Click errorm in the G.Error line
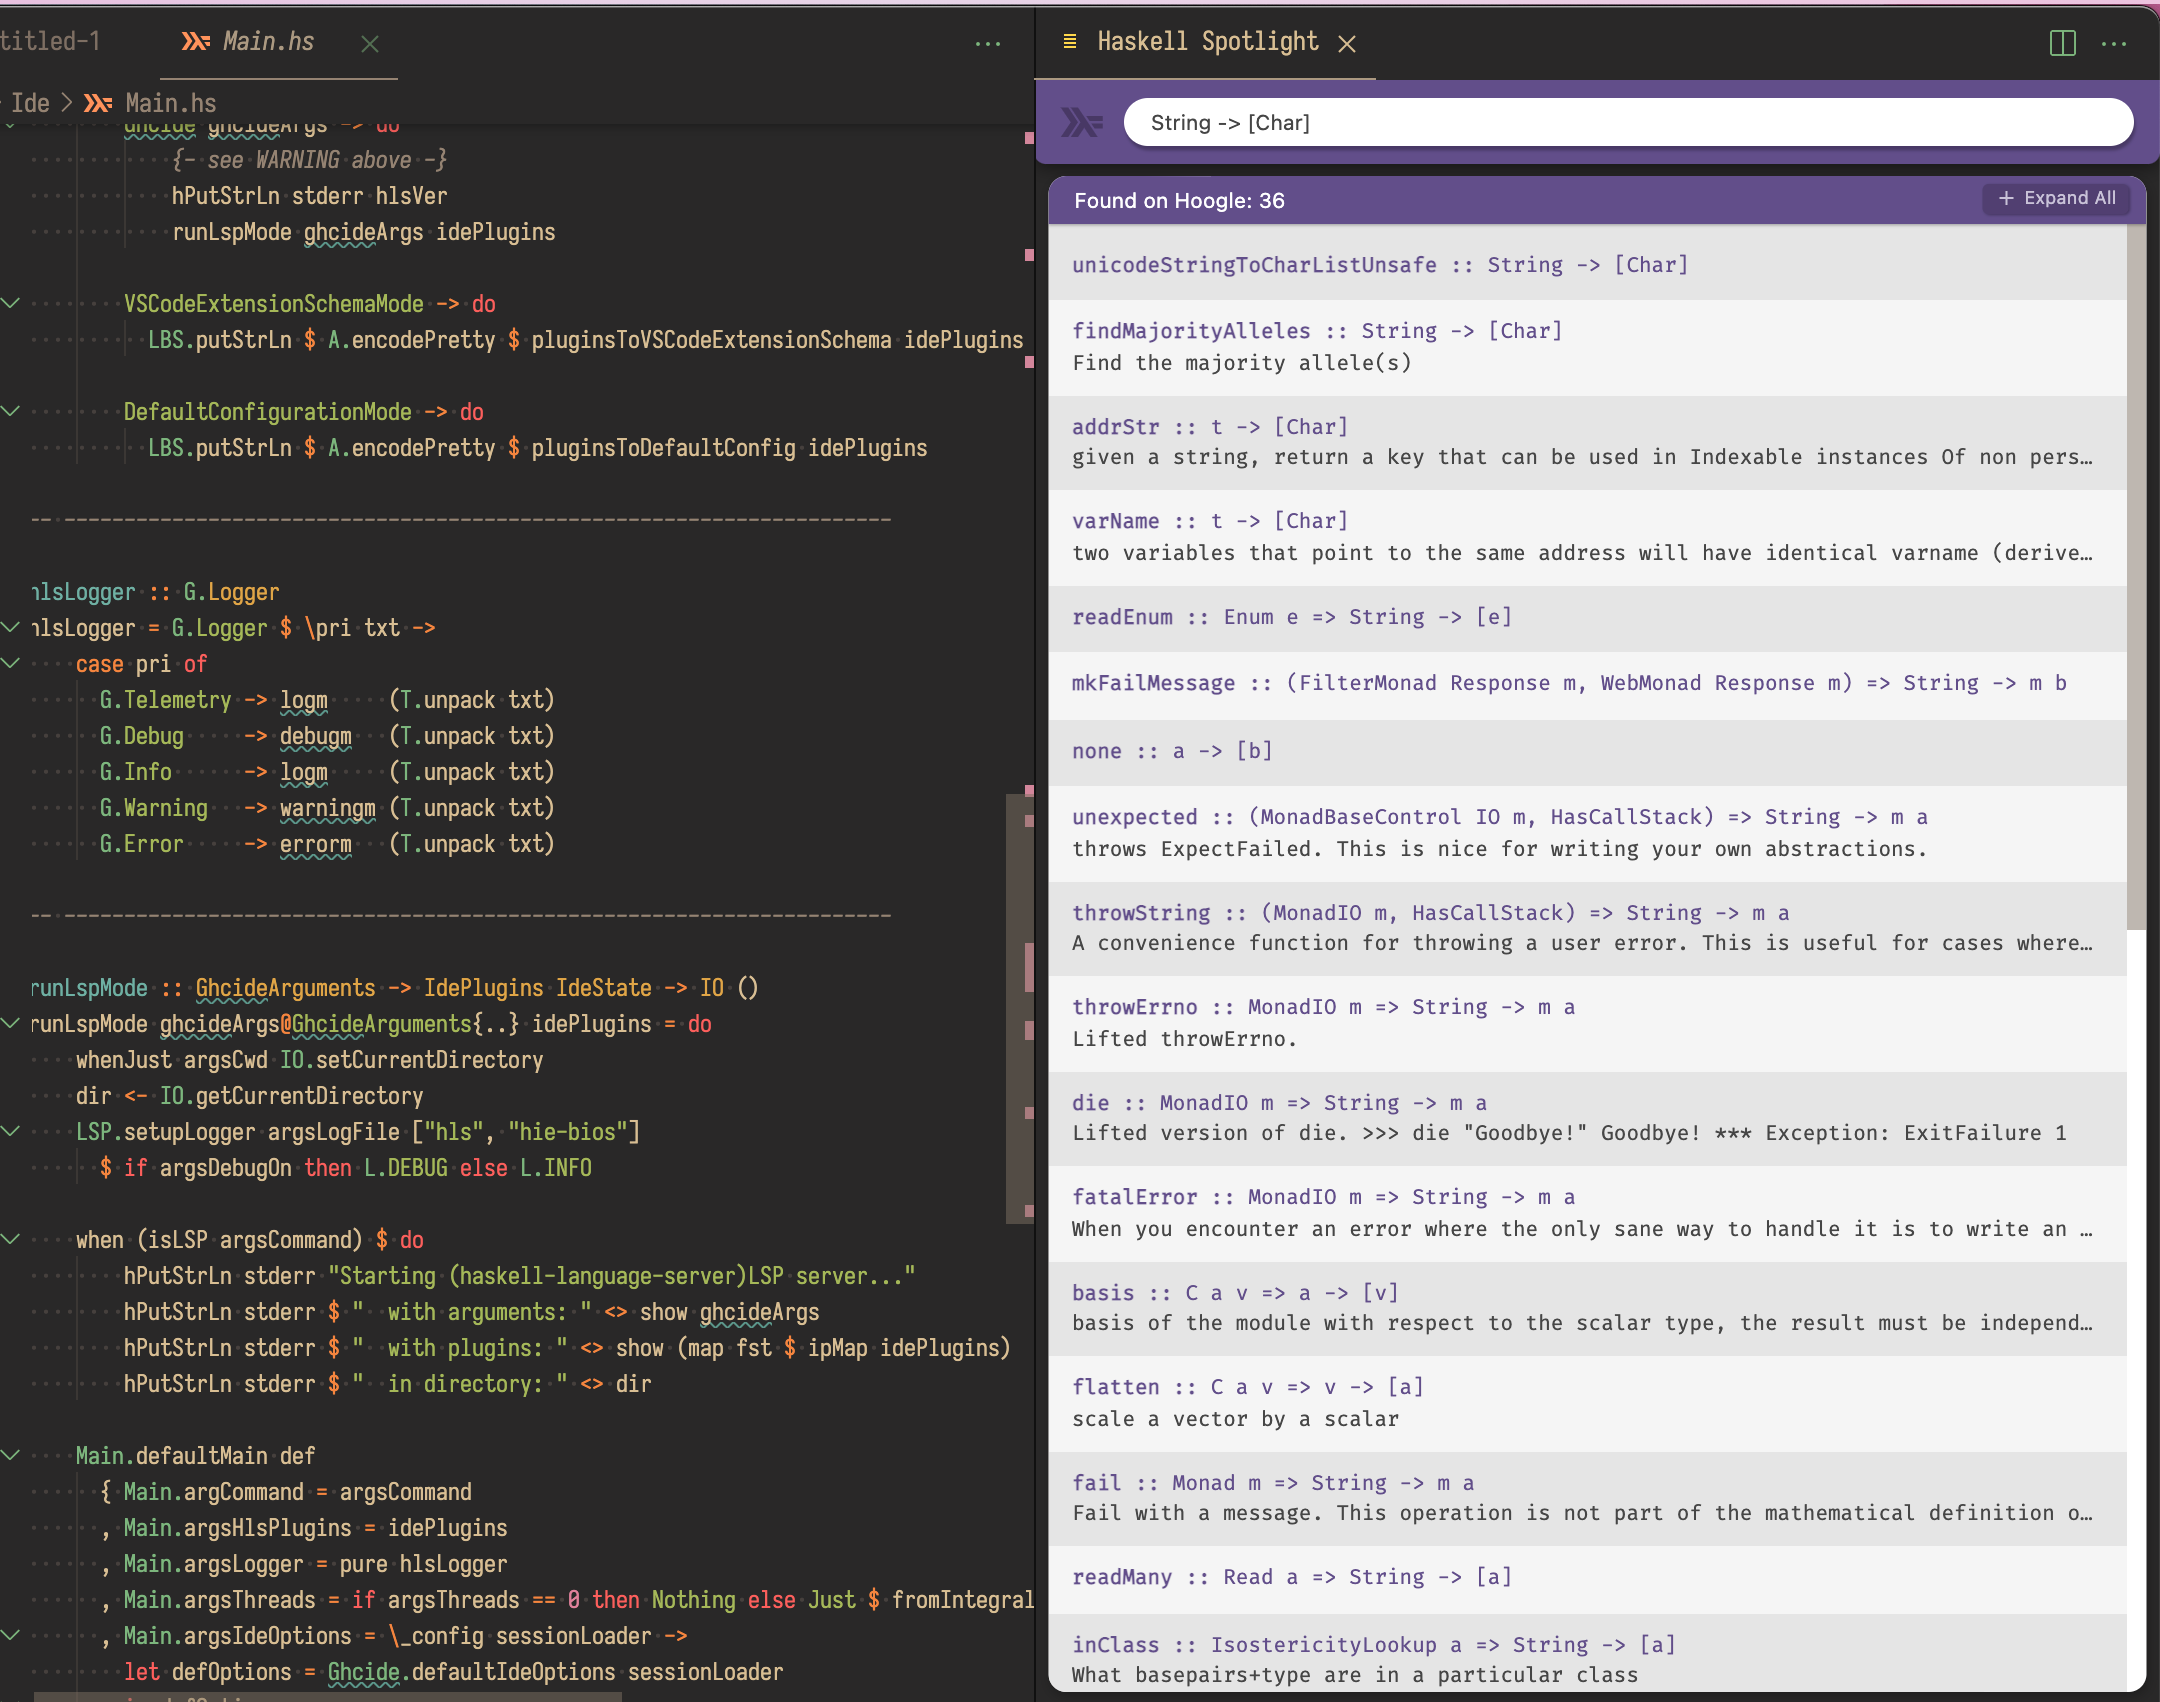The height and width of the screenshot is (1702, 2160). (x=315, y=844)
